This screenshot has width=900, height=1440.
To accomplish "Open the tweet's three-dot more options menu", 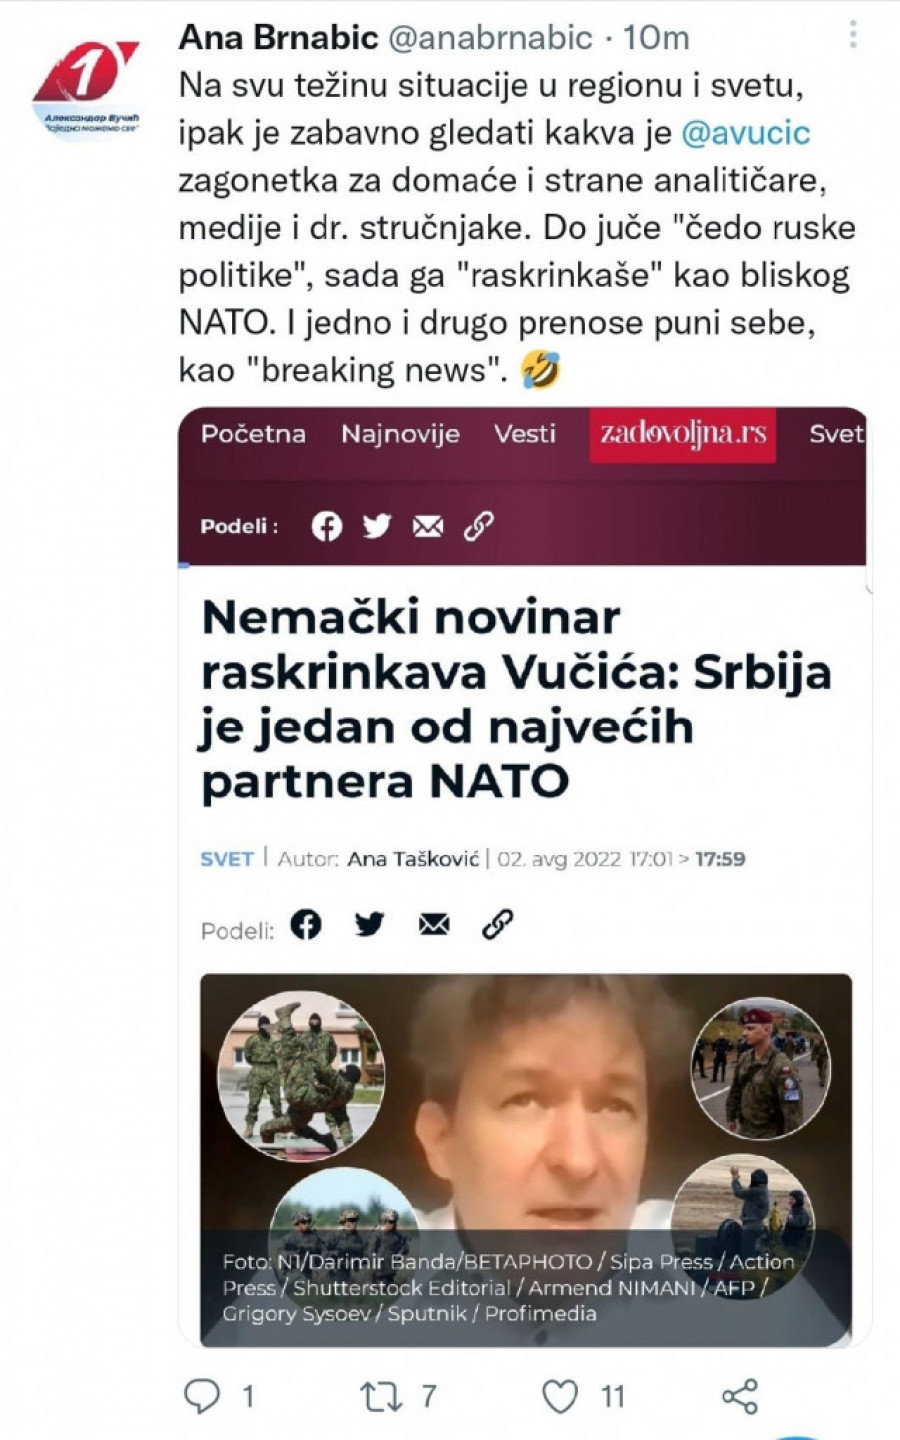I will (x=853, y=35).
